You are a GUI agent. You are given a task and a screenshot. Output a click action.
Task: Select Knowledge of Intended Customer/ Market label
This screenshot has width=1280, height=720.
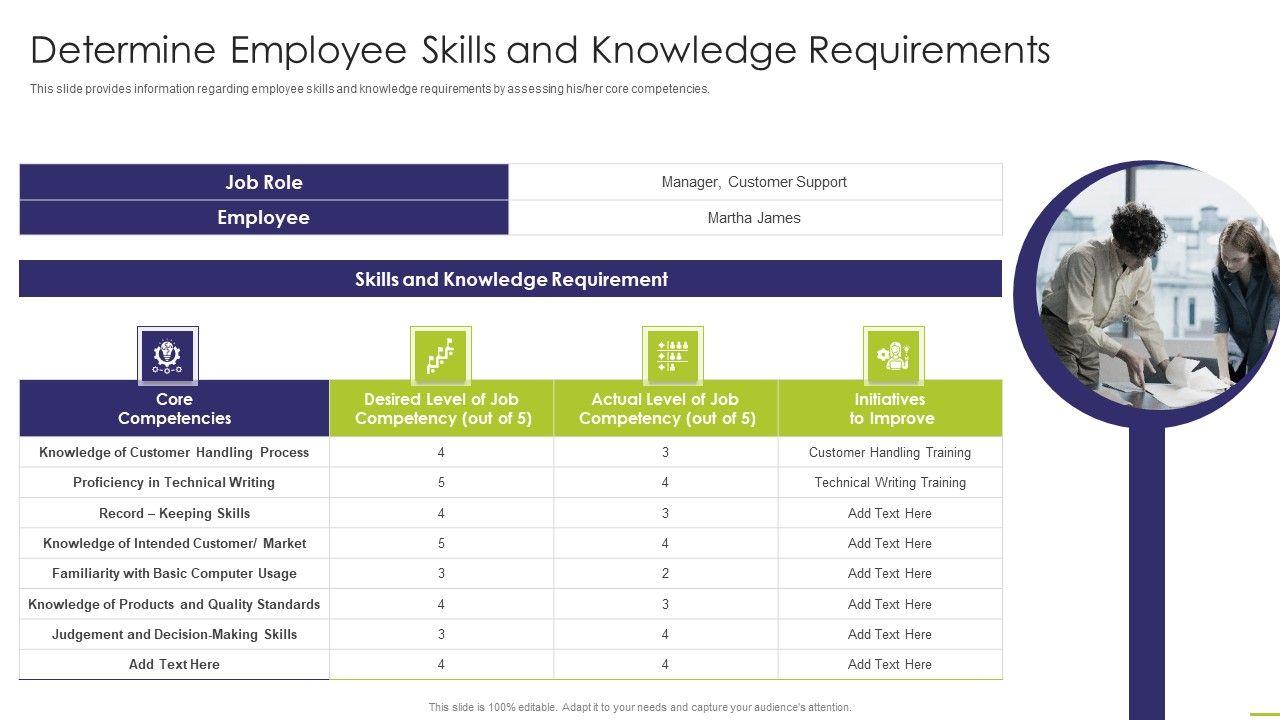[x=174, y=543]
